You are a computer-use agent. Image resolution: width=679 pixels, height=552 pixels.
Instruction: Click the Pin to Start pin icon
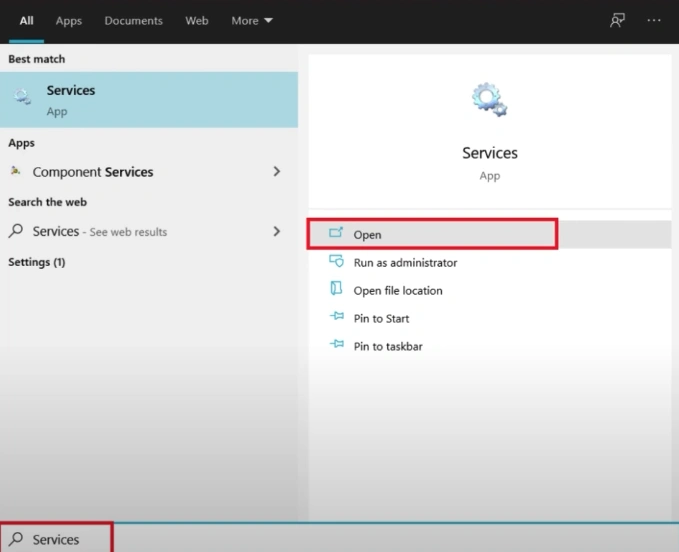pyautogui.click(x=337, y=316)
